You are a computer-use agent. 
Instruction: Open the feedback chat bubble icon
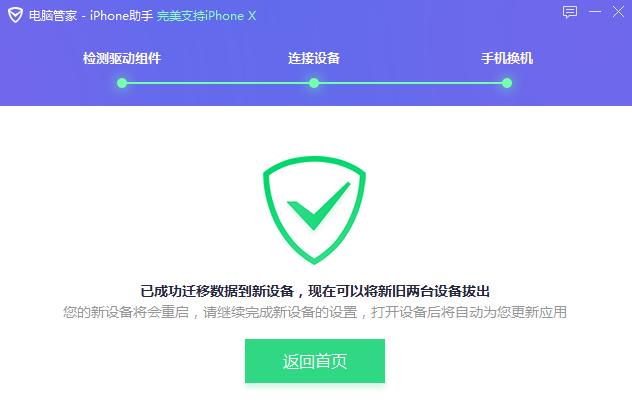pyautogui.click(x=570, y=12)
